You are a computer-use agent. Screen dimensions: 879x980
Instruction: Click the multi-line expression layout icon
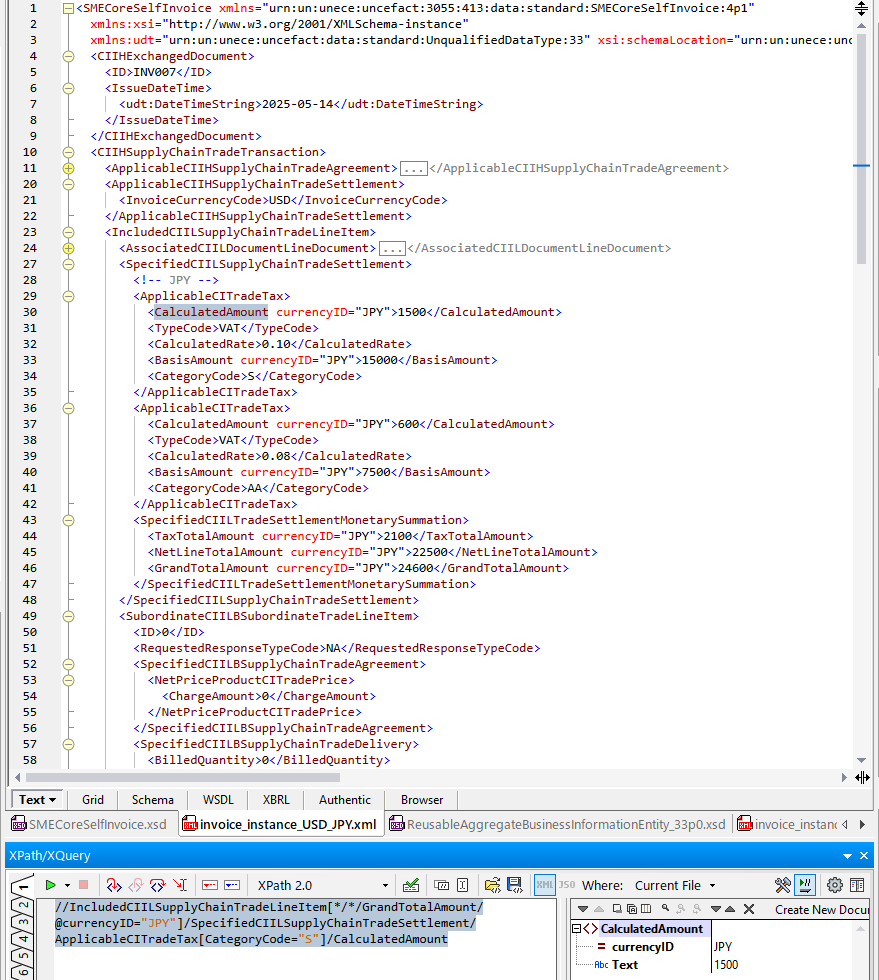tap(441, 885)
